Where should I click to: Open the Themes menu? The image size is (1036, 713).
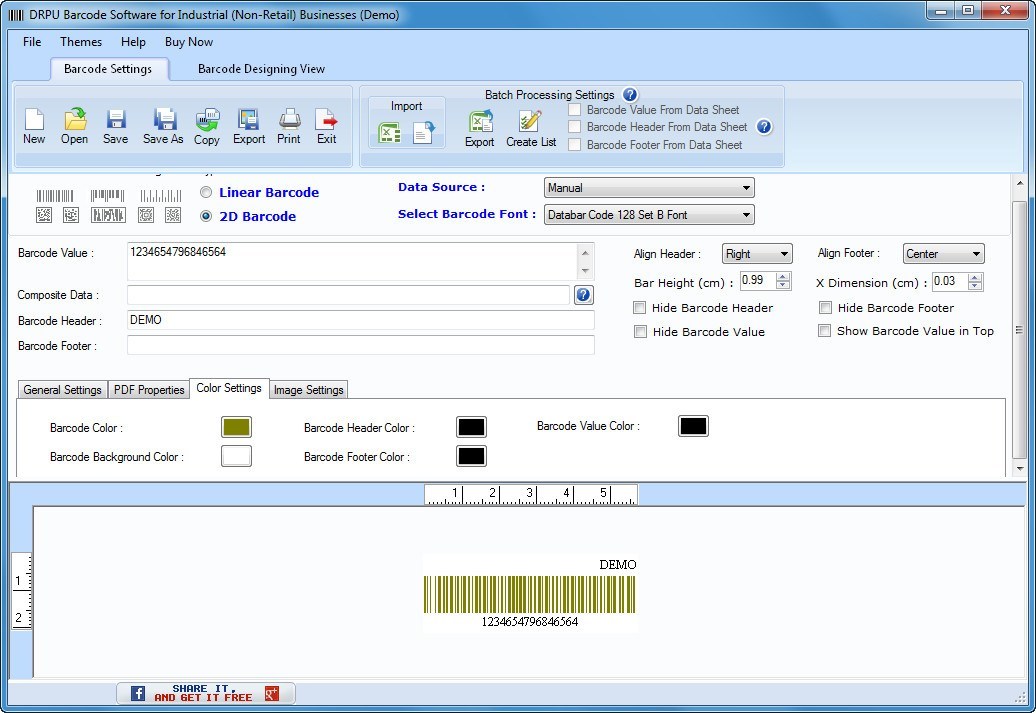point(80,42)
